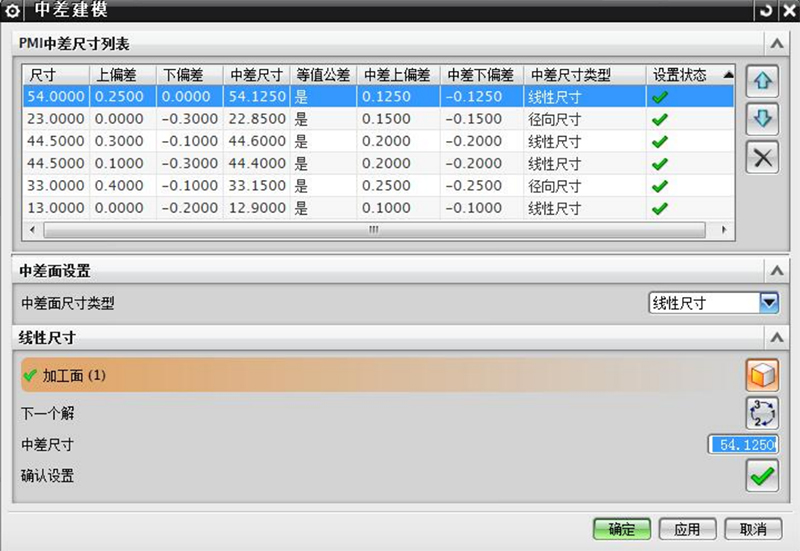Click the gear icon in title bar
800x551 pixels.
(x=13, y=11)
